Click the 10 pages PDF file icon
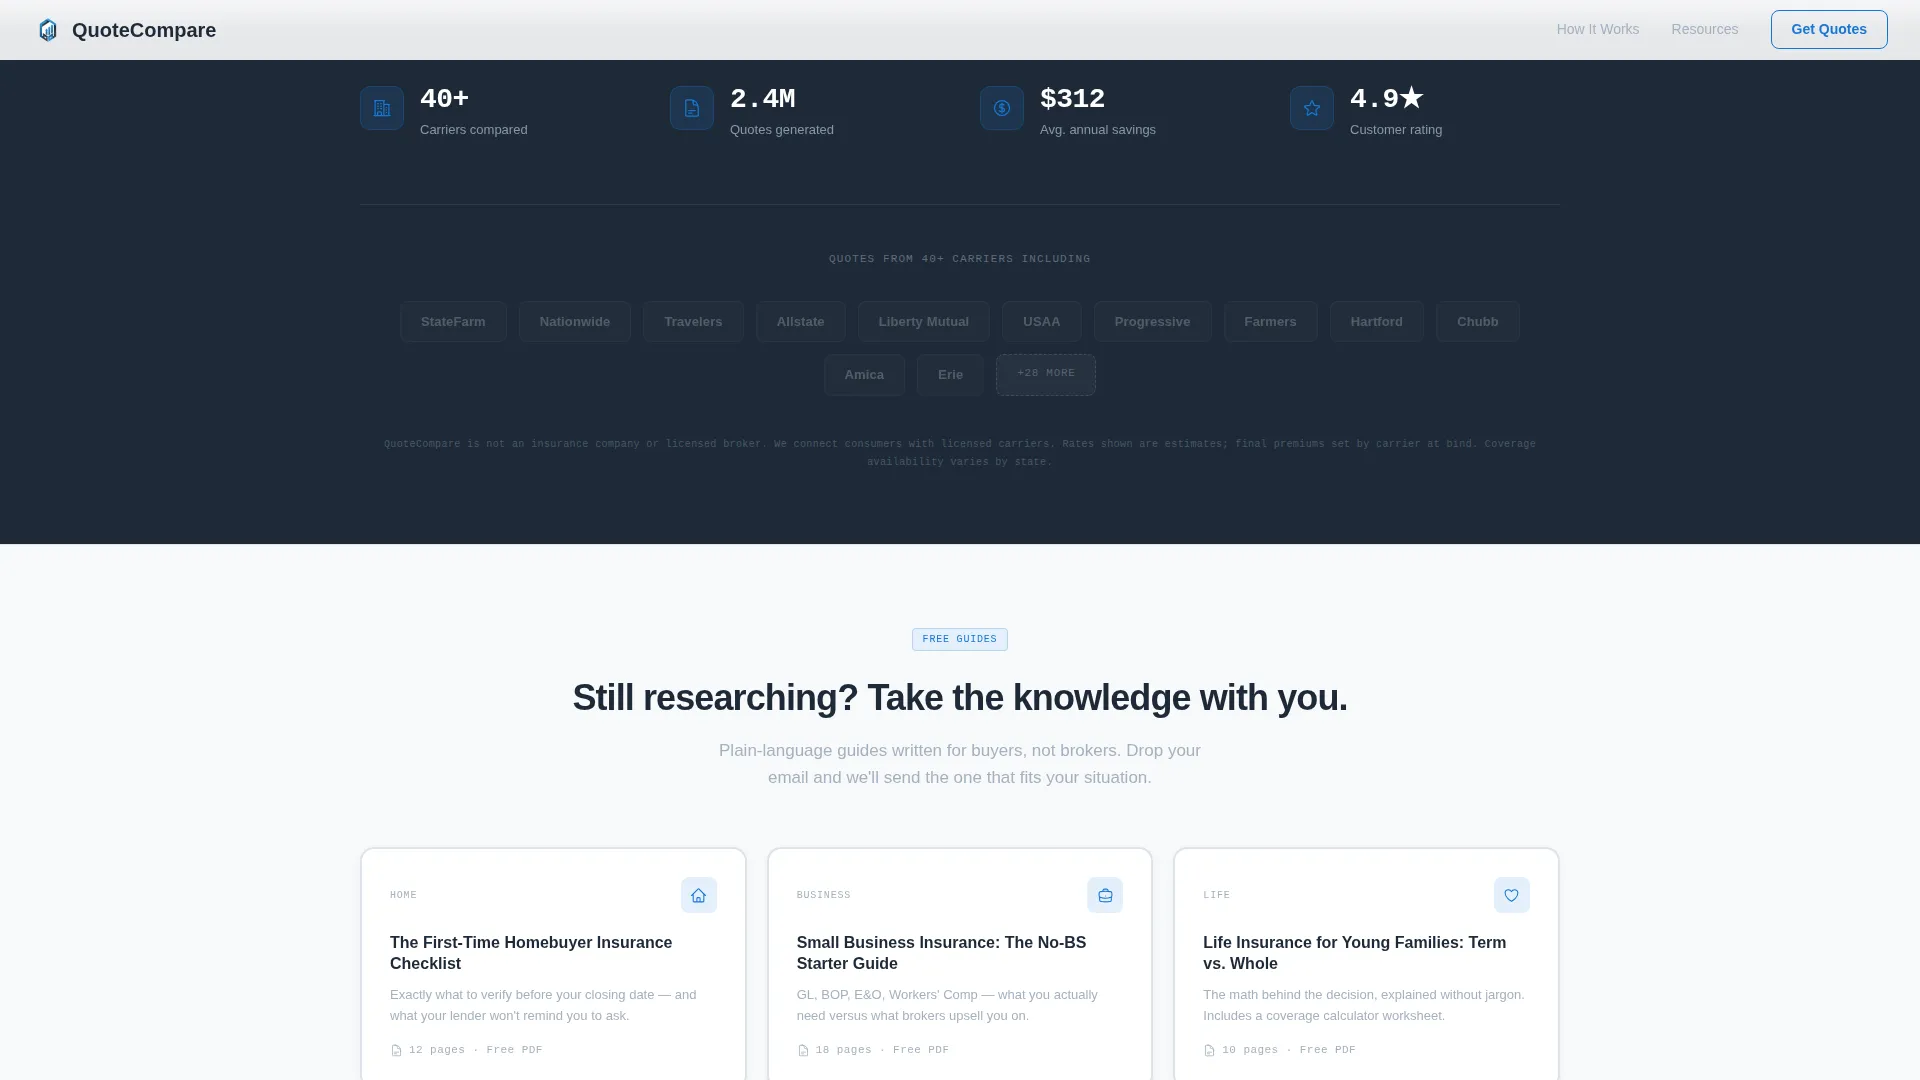The height and width of the screenshot is (1080, 1920). point(1209,1050)
